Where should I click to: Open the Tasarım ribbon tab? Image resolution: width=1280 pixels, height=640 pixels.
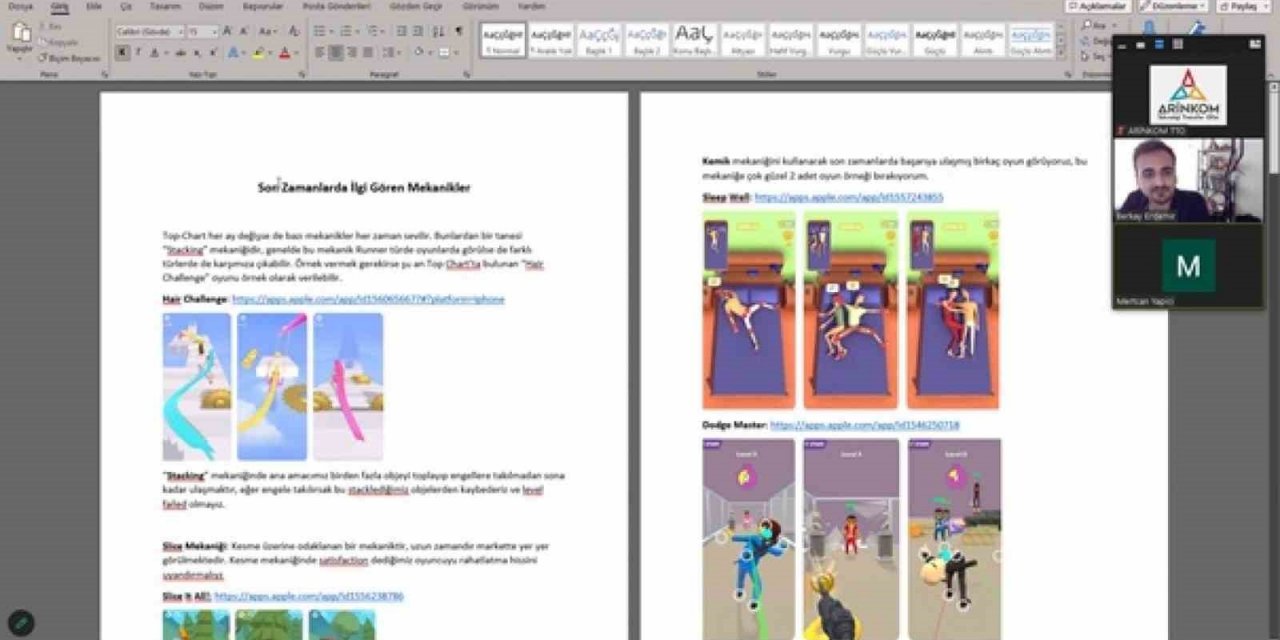click(163, 6)
